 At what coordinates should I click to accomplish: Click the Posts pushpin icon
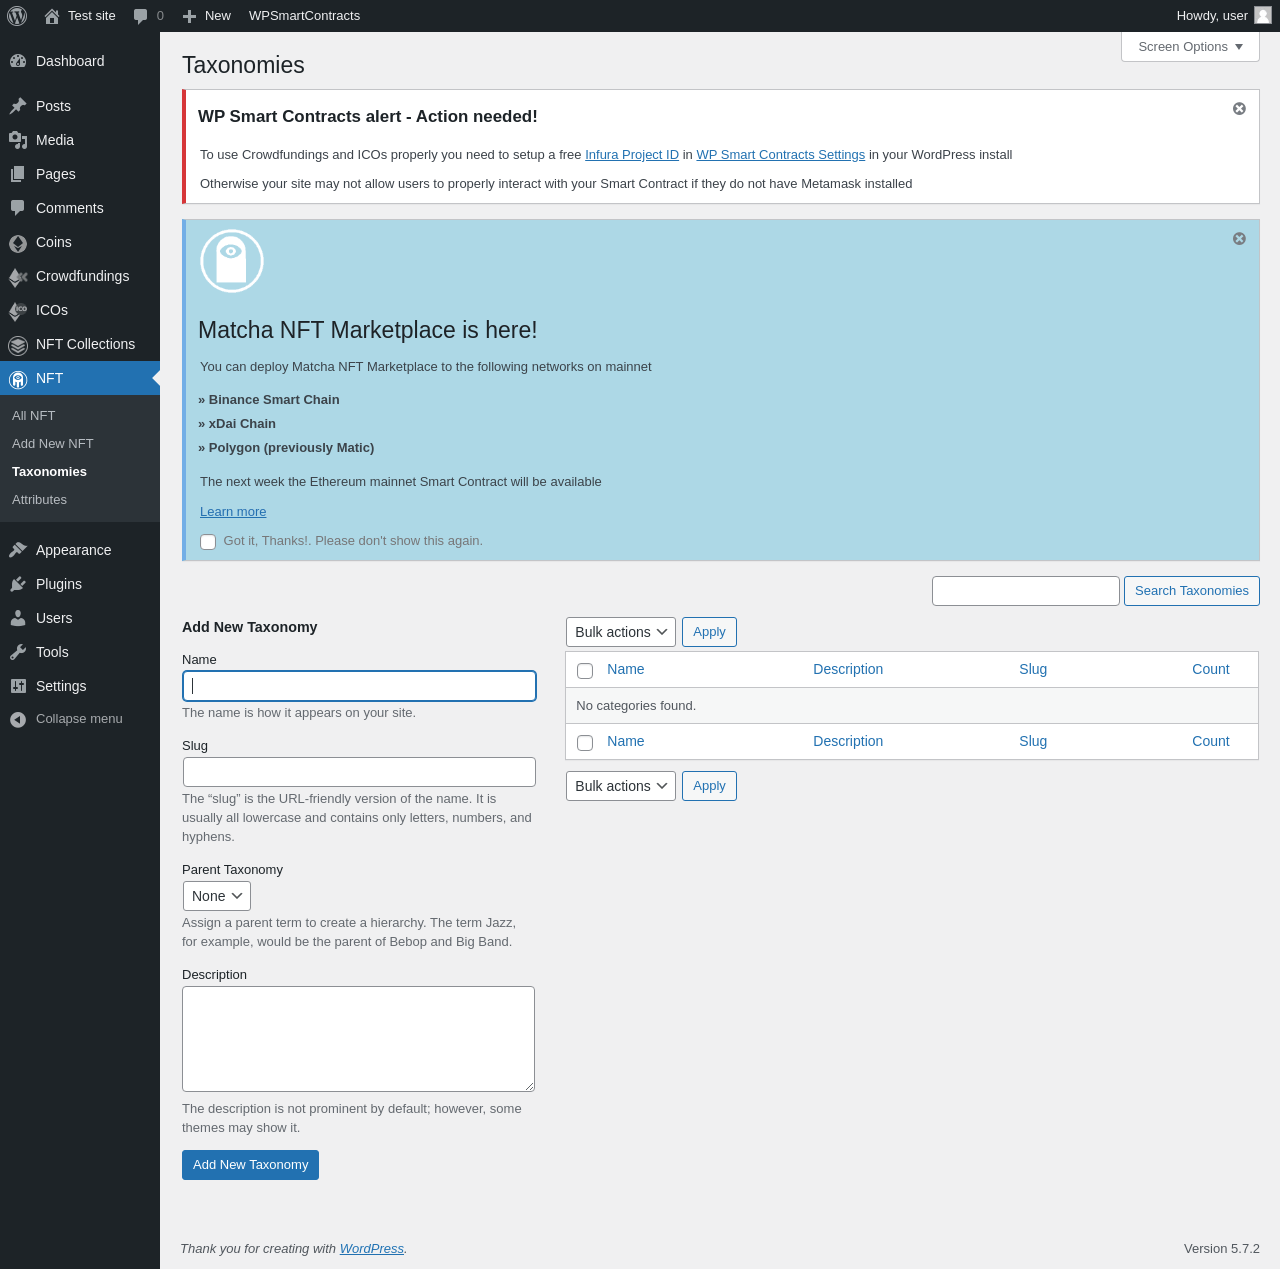pyautogui.click(x=18, y=106)
